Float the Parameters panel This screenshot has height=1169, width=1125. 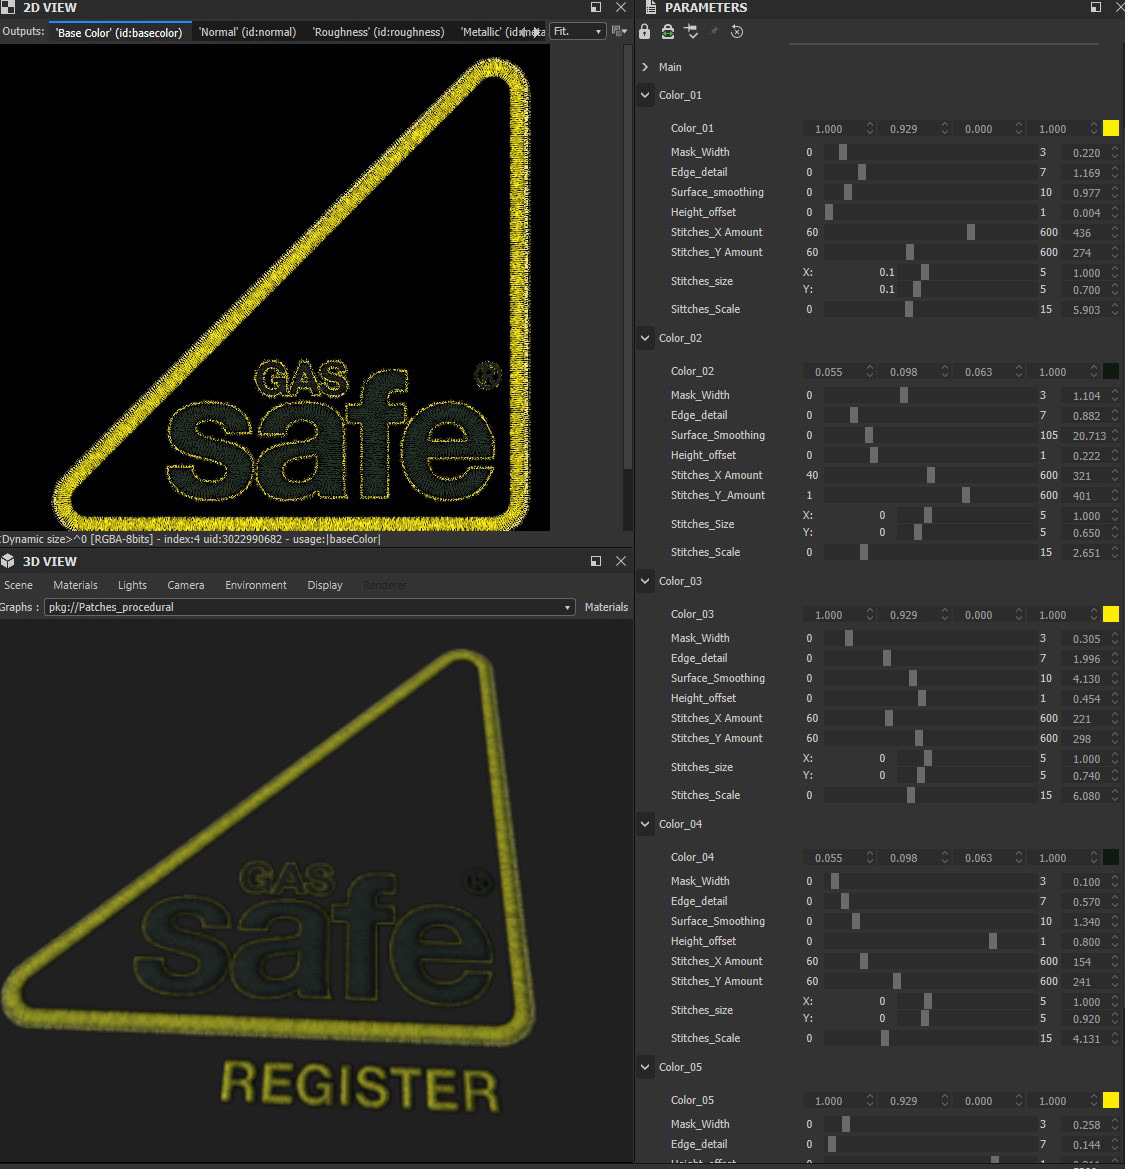tap(1096, 7)
